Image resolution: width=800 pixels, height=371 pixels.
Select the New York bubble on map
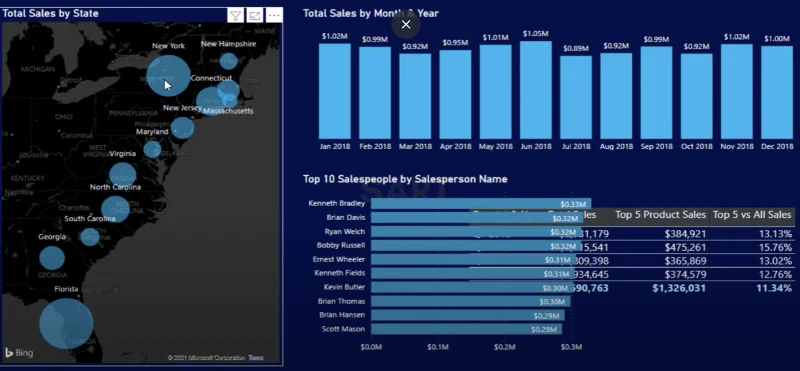click(x=168, y=76)
